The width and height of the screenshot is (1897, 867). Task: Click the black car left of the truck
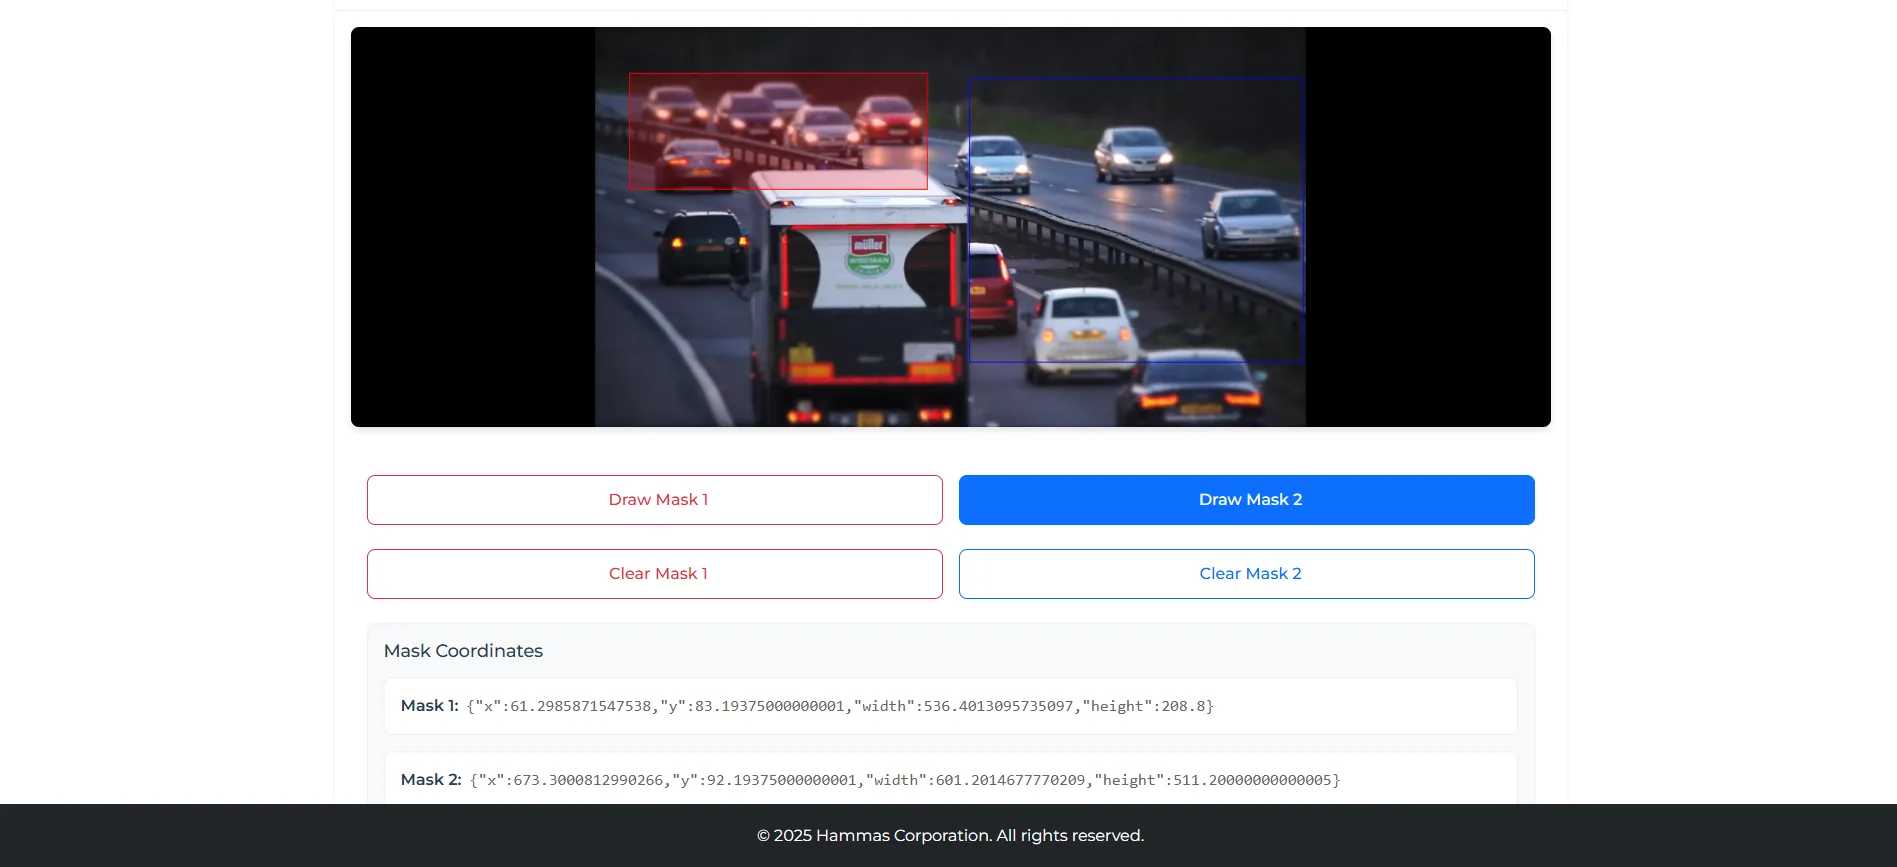coord(702,245)
